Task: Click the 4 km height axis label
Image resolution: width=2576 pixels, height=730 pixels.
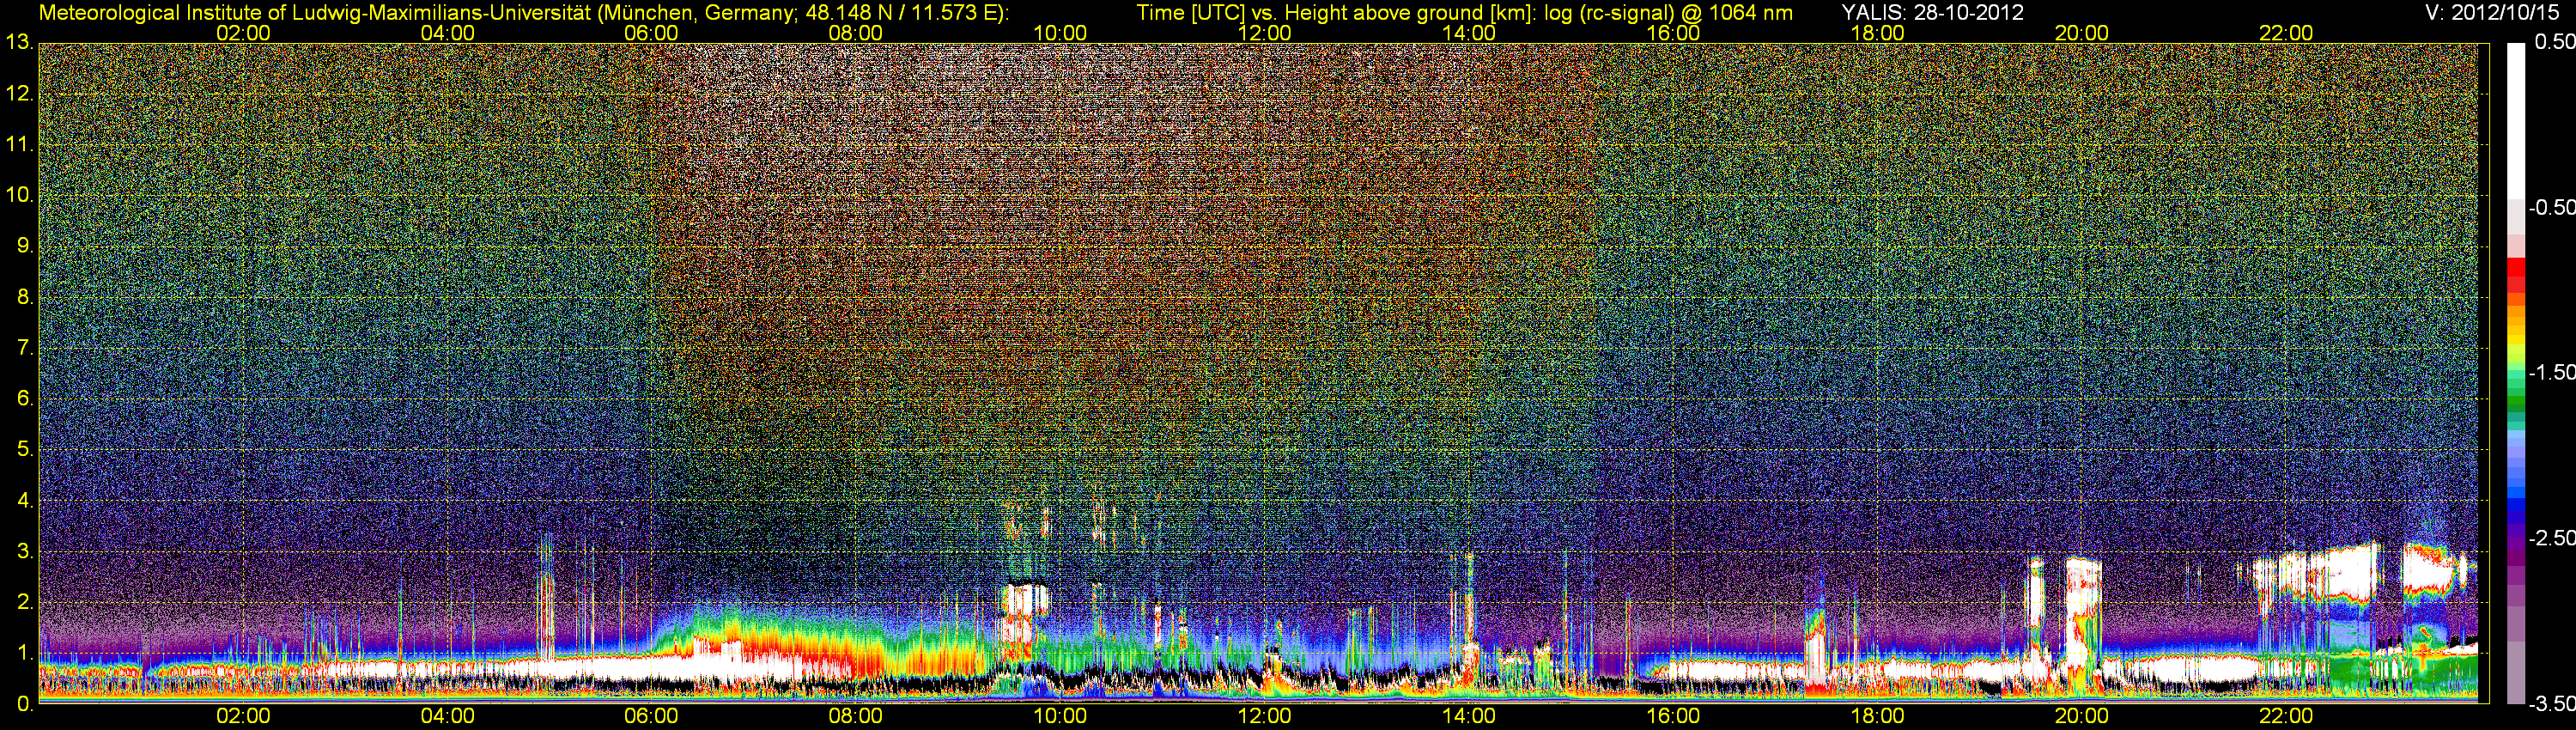Action: [x=25, y=500]
